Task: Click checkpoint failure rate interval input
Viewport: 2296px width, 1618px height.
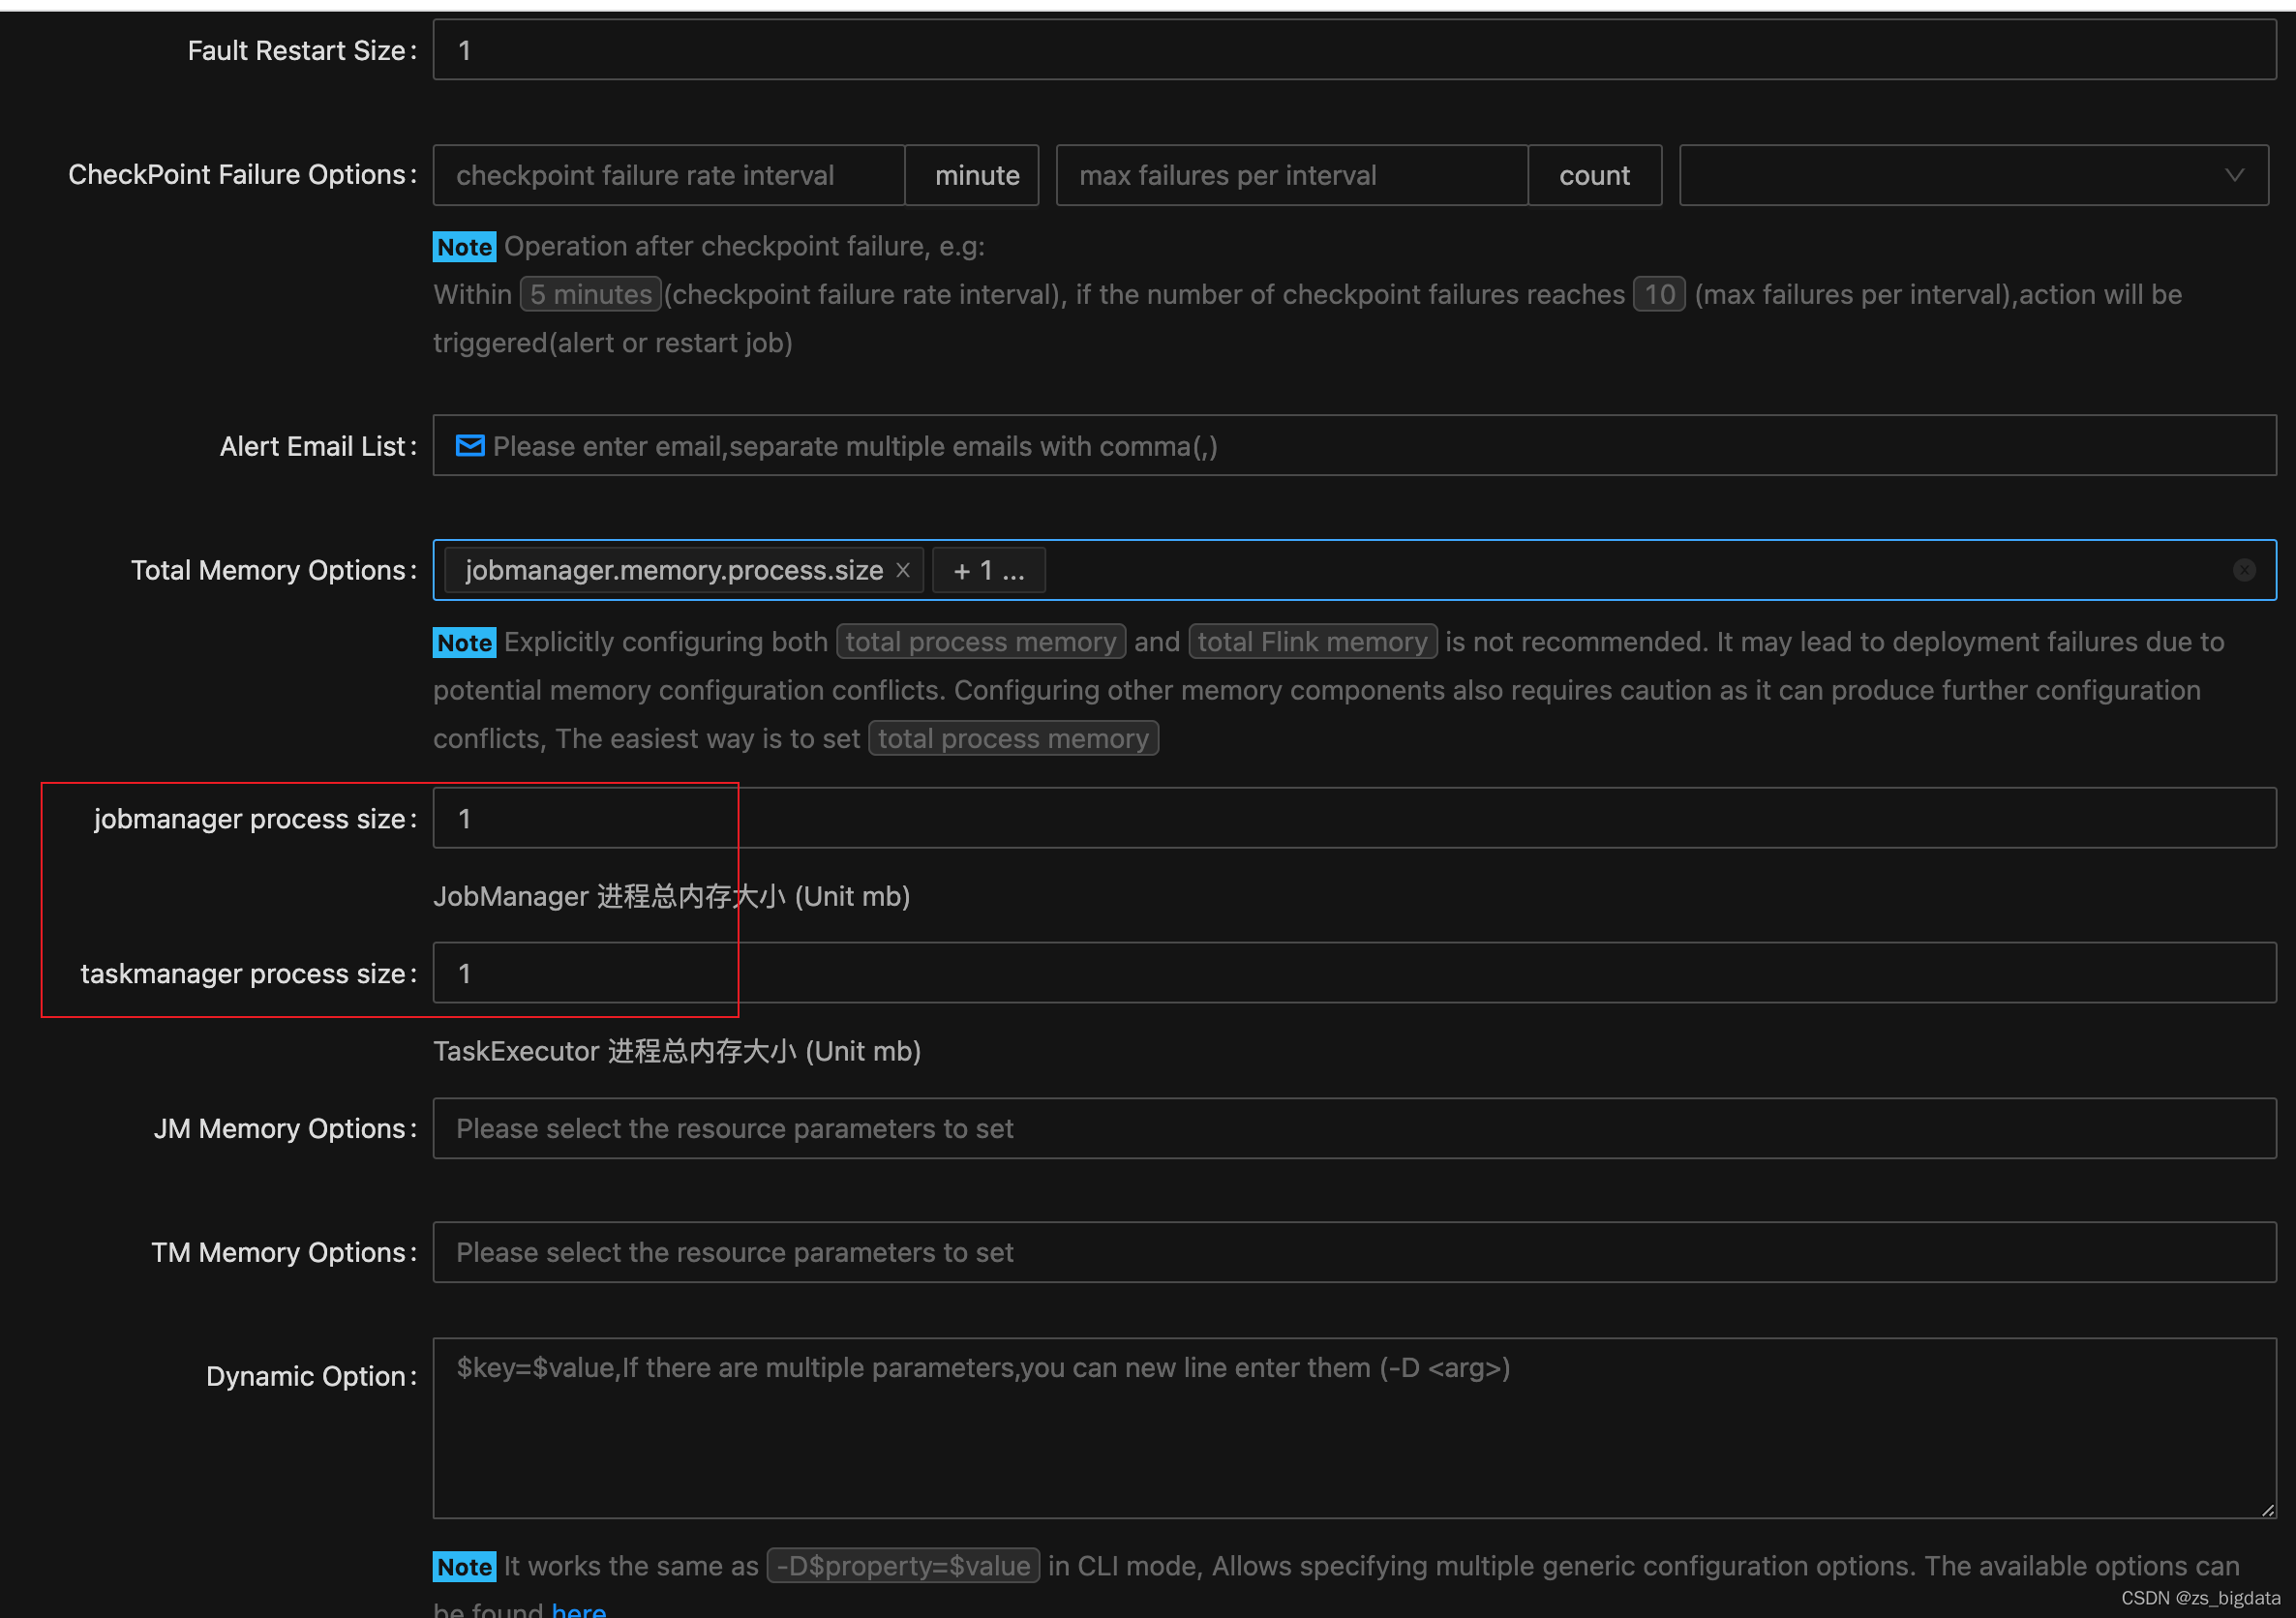Action: tap(668, 175)
